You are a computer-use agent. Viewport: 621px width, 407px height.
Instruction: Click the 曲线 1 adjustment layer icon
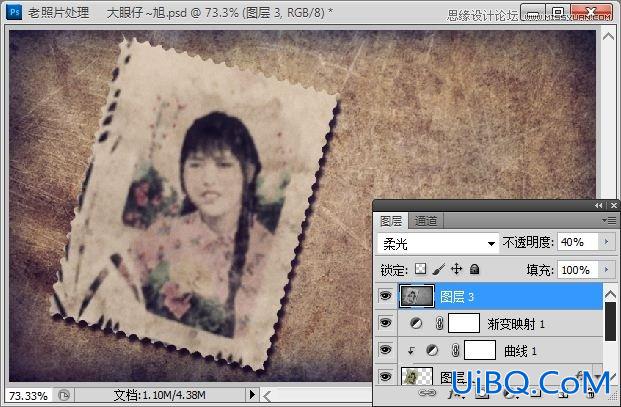(432, 350)
